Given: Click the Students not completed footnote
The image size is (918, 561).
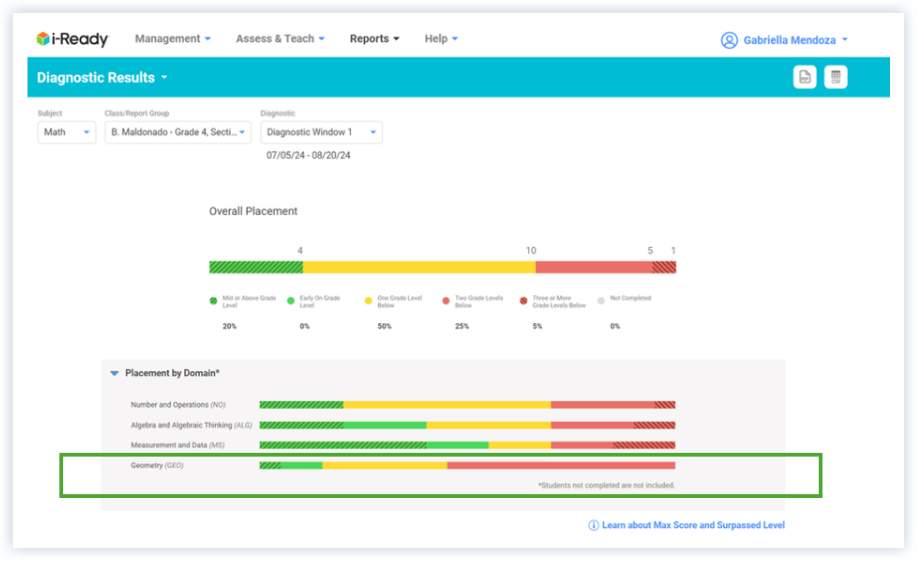Looking at the screenshot, I should point(607,485).
